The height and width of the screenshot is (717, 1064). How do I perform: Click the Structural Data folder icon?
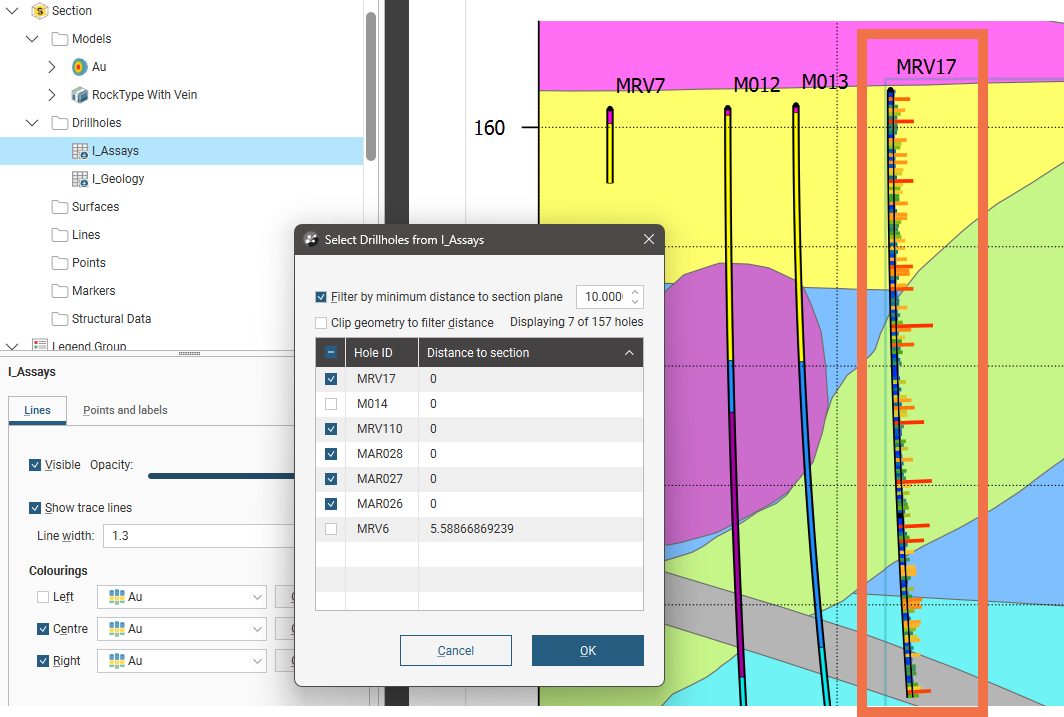60,319
